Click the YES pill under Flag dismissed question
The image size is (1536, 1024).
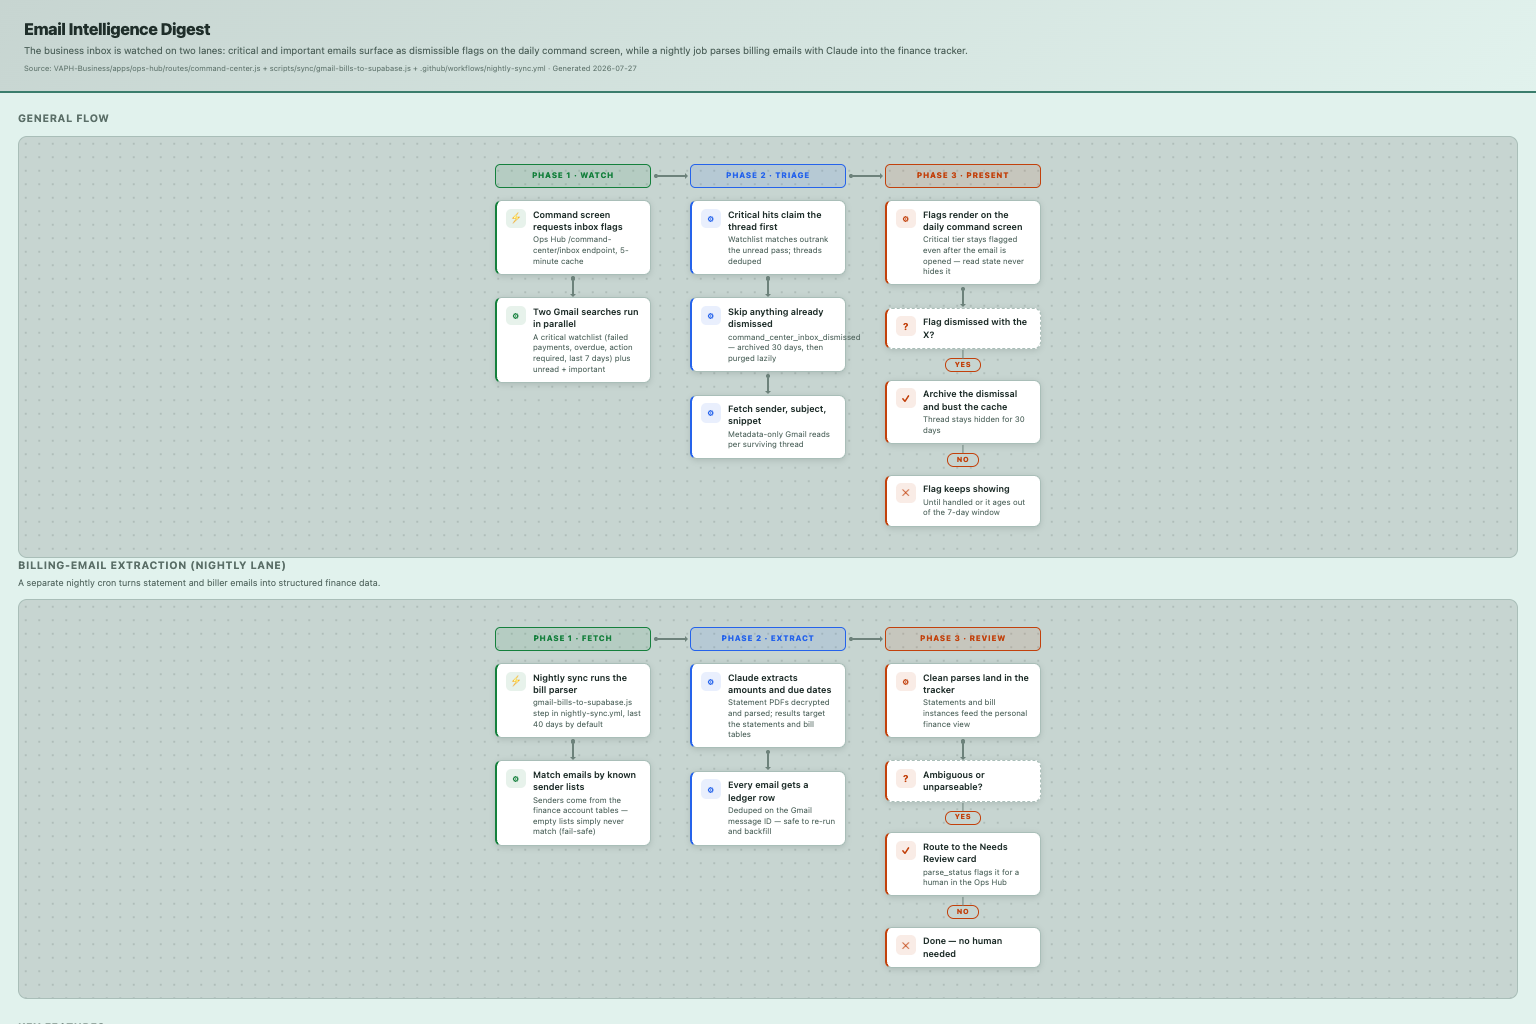click(963, 365)
